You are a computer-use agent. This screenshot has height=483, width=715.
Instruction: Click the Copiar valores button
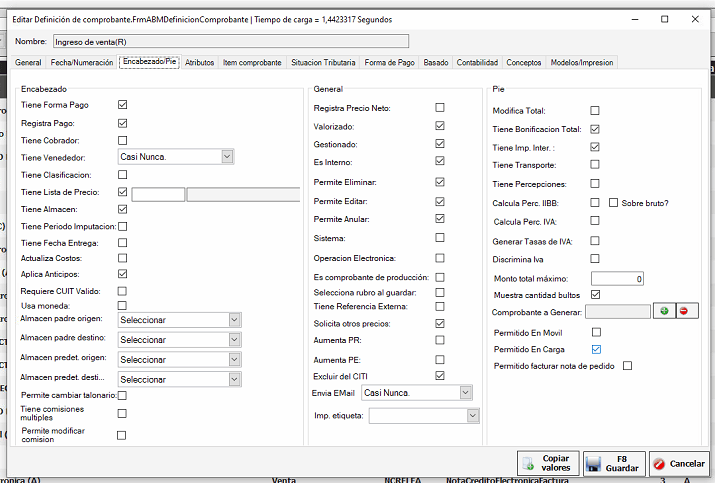(x=547, y=463)
